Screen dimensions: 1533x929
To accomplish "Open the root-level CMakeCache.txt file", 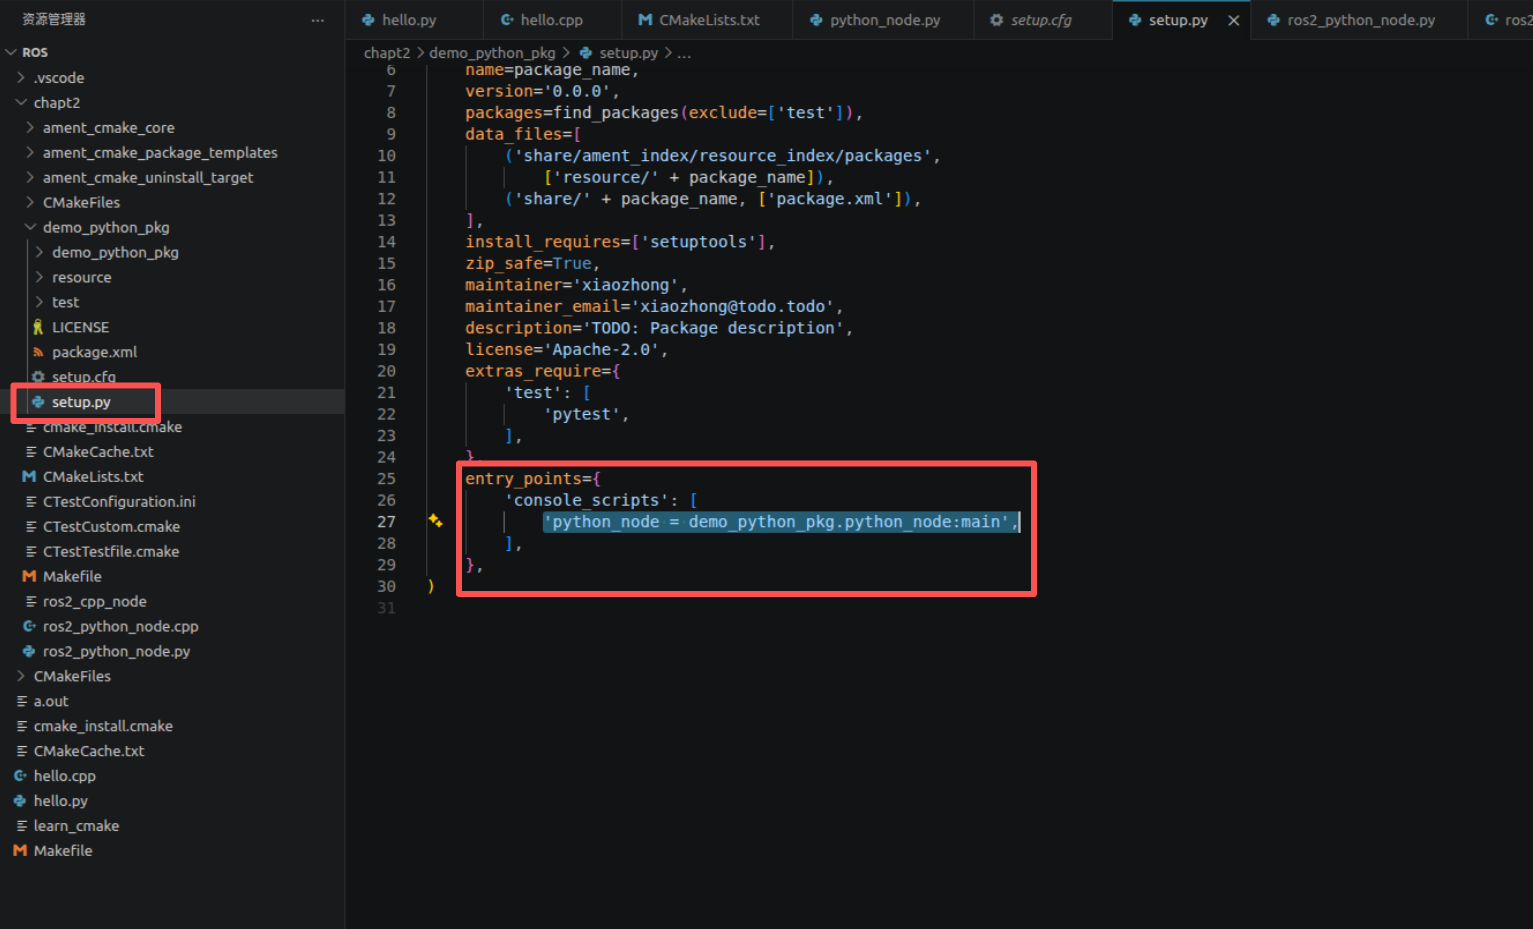I will click(x=89, y=751).
